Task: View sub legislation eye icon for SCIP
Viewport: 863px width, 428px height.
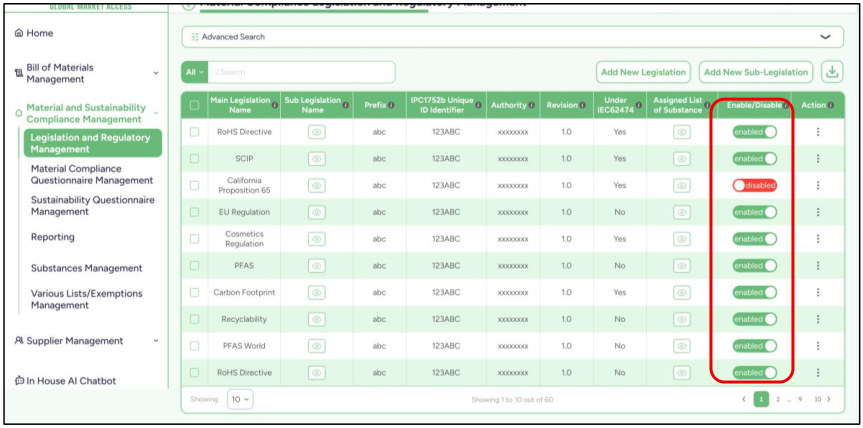Action: click(316, 158)
